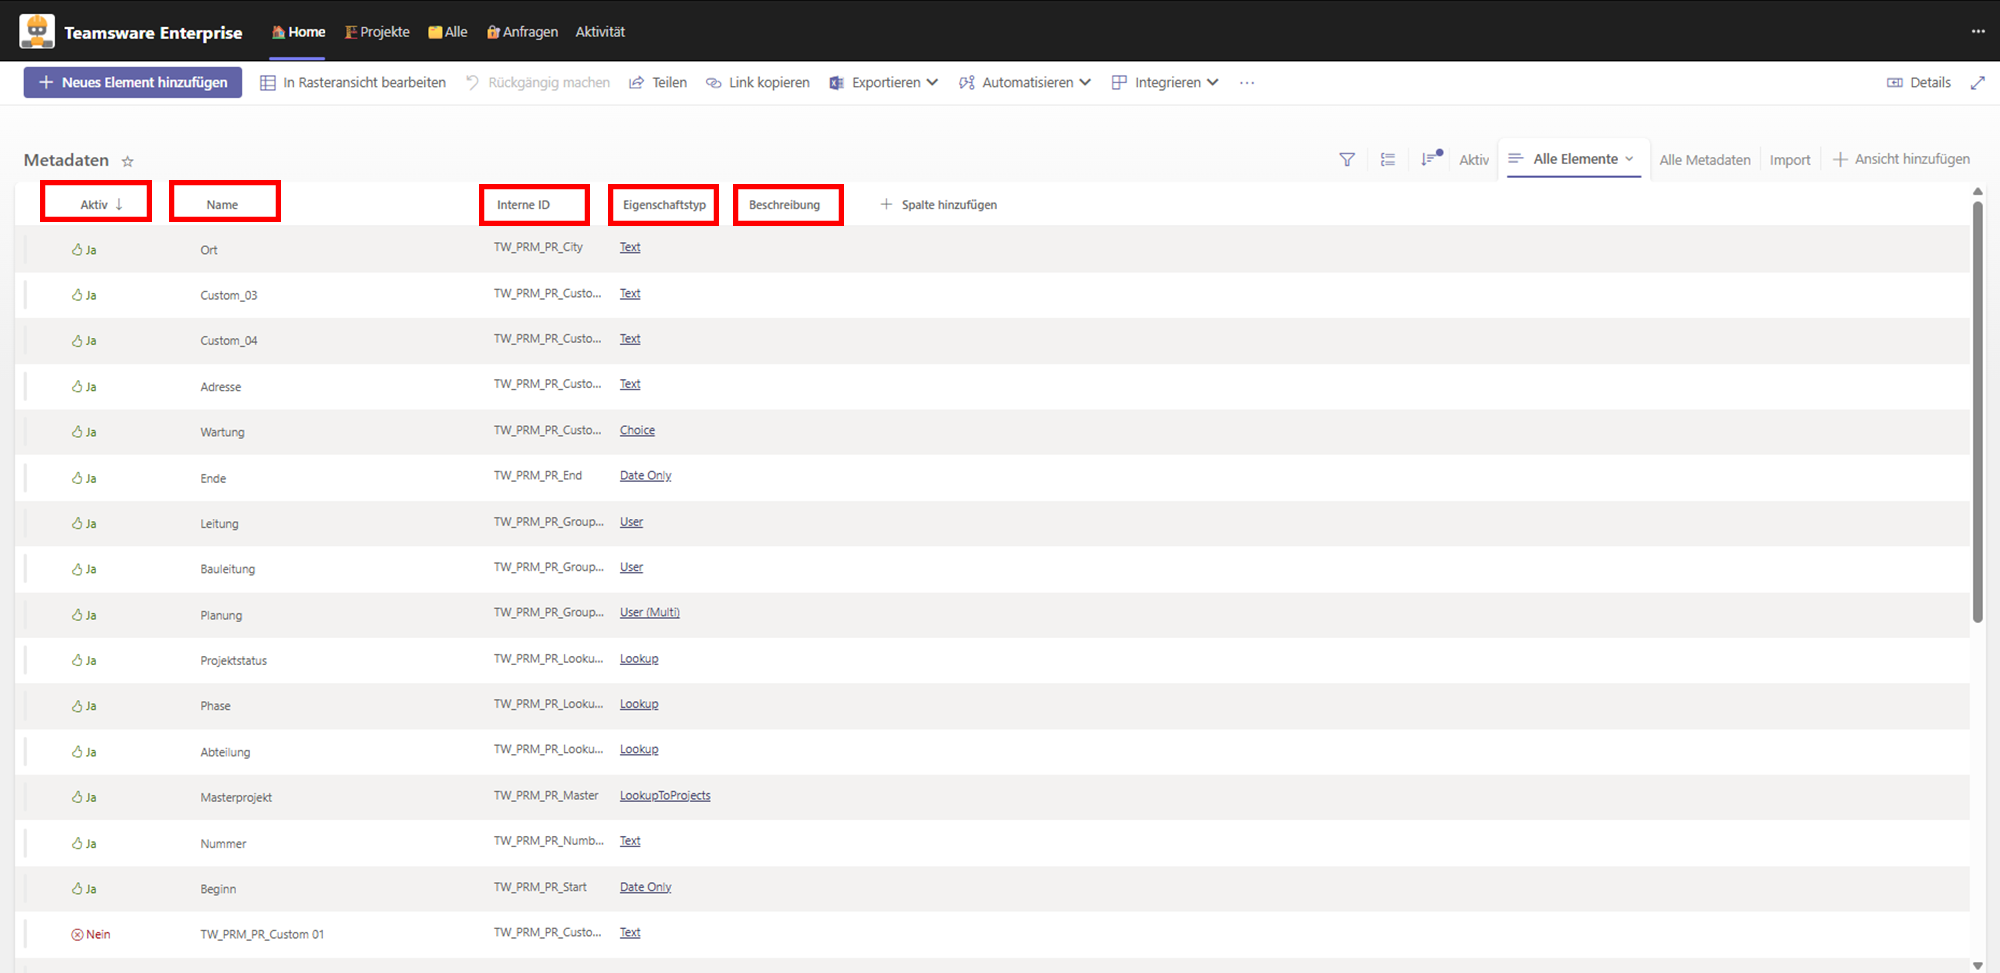The image size is (2000, 973).
Task: Expand the Integrieren menu
Action: pyautogui.click(x=1165, y=83)
